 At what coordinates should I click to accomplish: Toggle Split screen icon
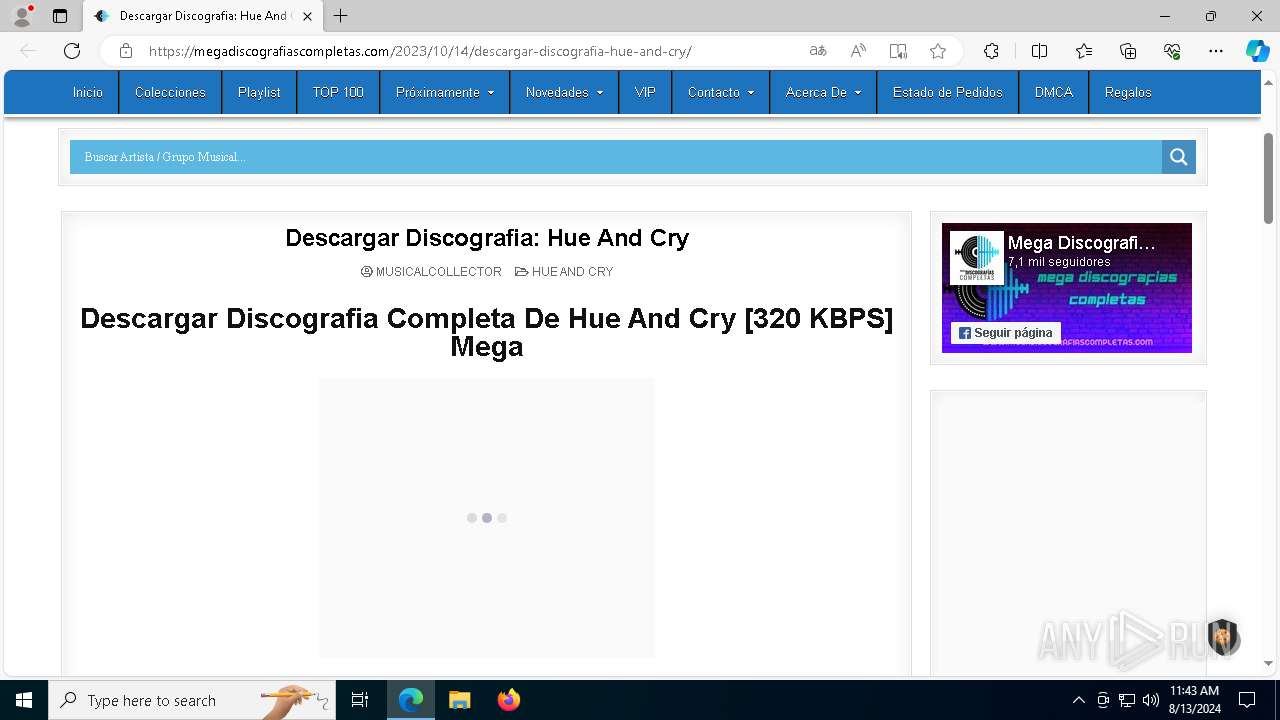click(x=1039, y=51)
